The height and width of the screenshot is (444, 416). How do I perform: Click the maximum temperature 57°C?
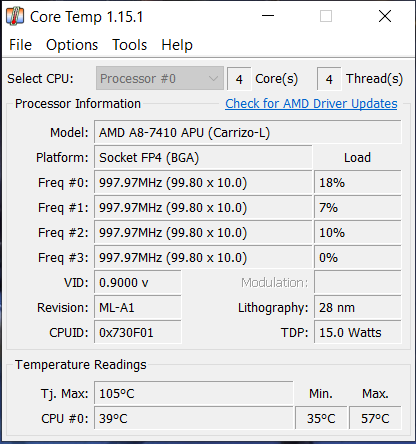pyautogui.click(x=375, y=419)
